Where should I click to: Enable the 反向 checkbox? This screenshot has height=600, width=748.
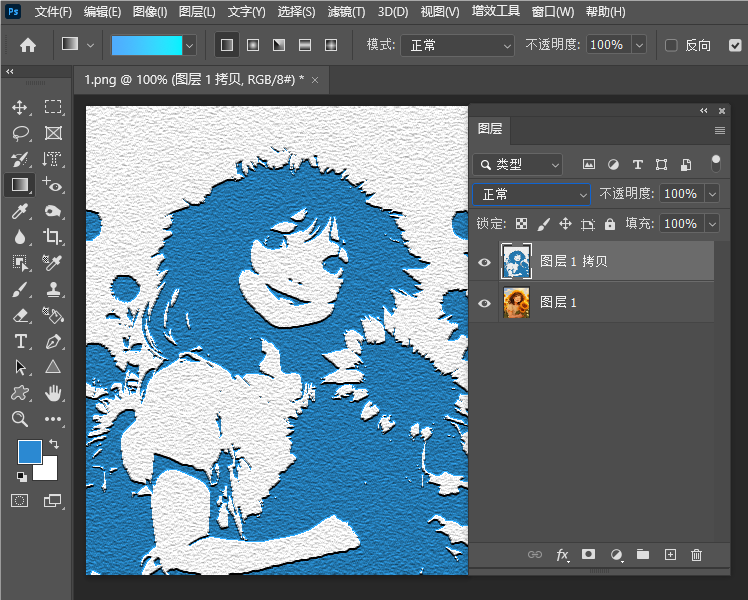pos(671,45)
